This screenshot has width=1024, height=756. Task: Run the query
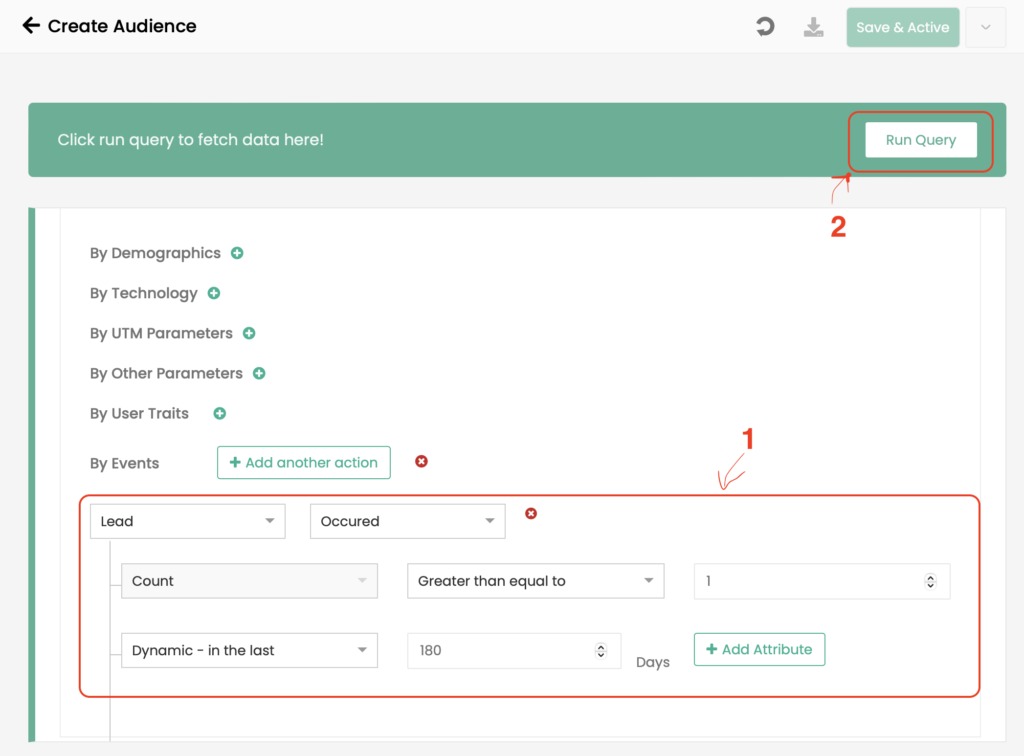click(x=921, y=140)
